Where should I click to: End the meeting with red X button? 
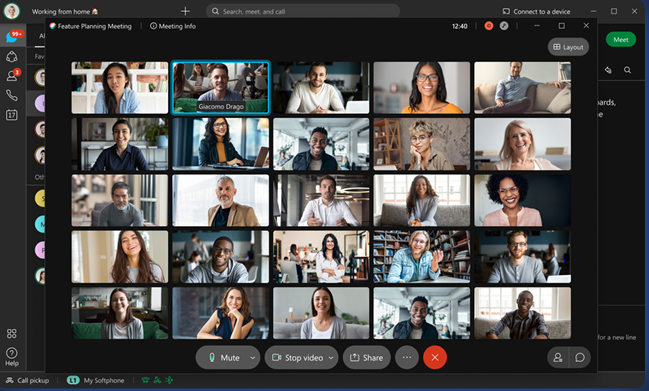click(435, 357)
